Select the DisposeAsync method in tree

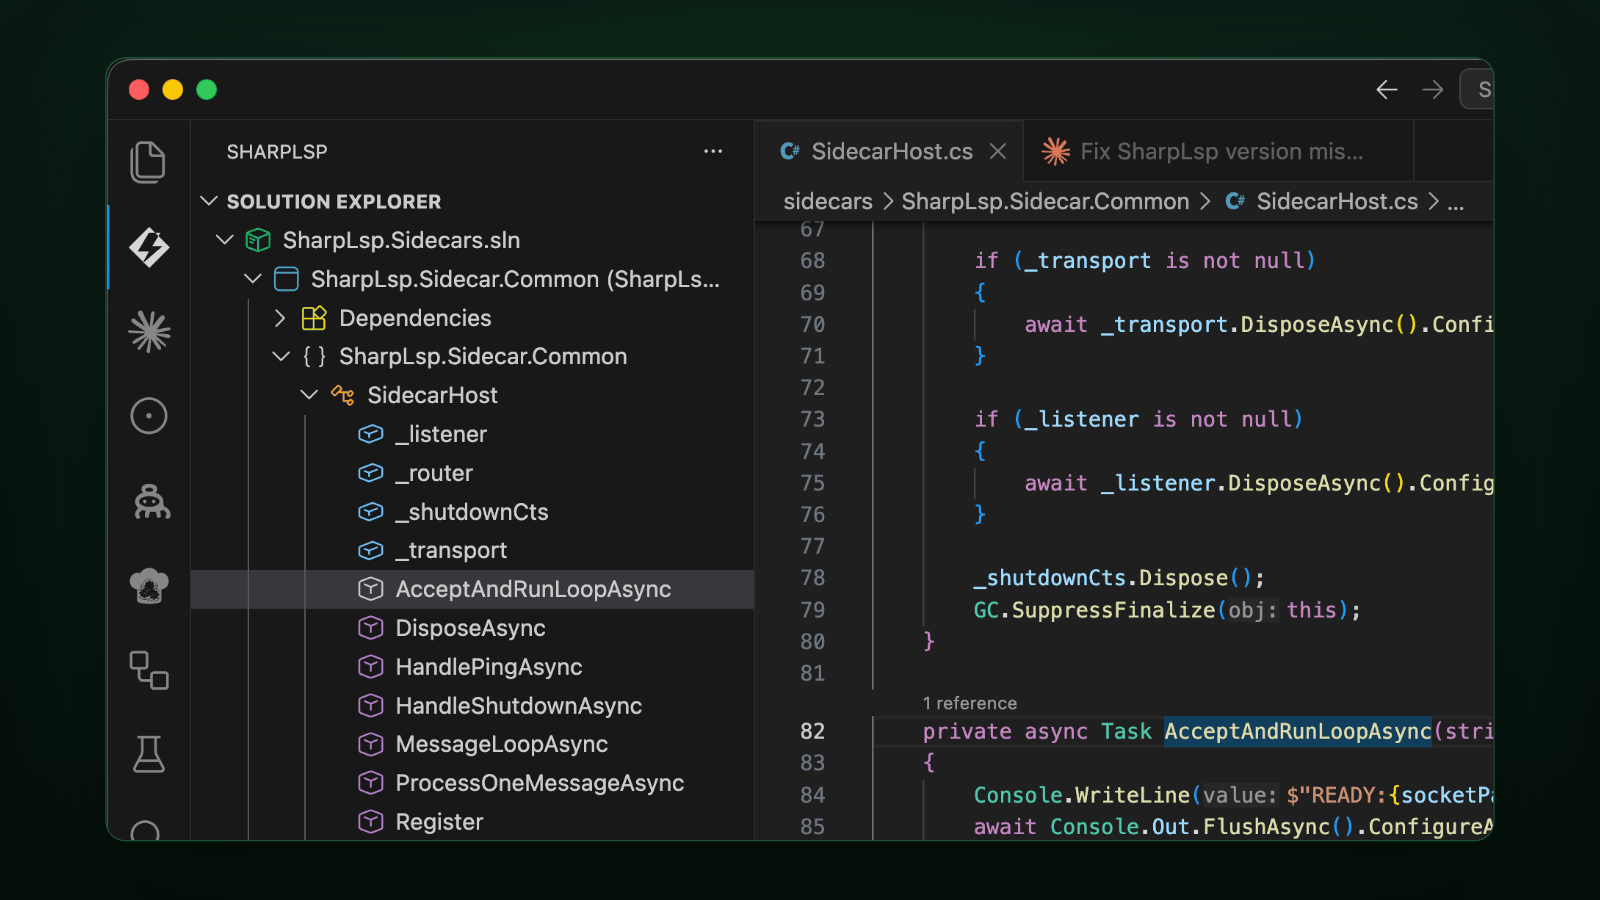[x=472, y=628]
